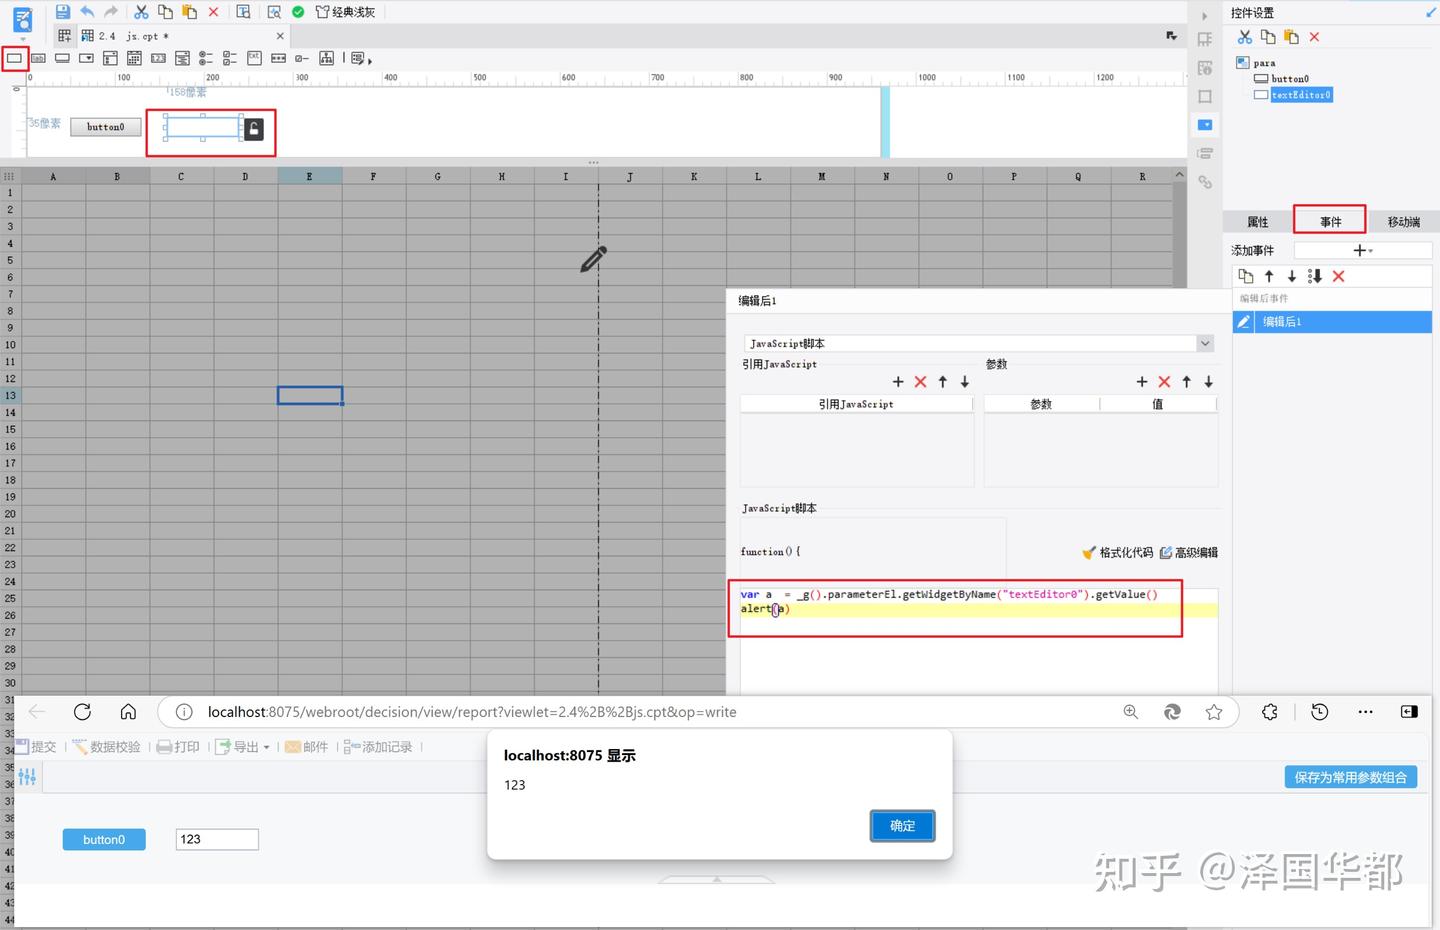Select the date picker widget tool
Screen dimensions: 1440x930
click(x=134, y=58)
